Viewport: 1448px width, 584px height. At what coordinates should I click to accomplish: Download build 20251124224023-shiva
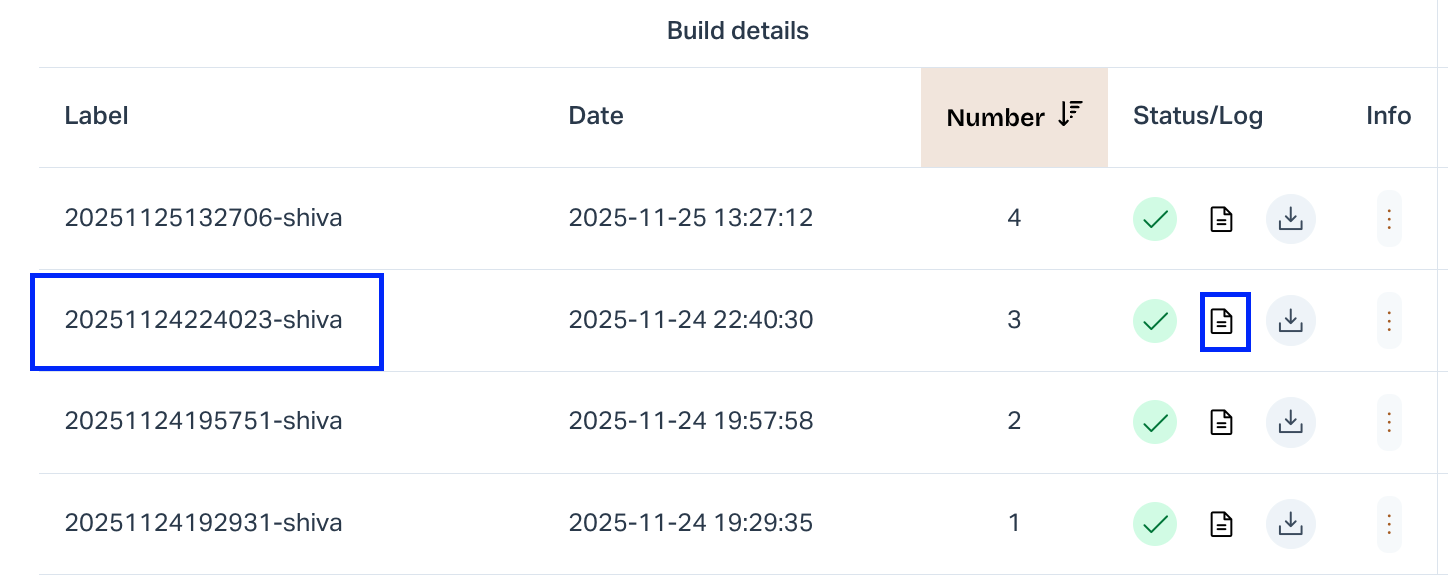pos(1291,321)
